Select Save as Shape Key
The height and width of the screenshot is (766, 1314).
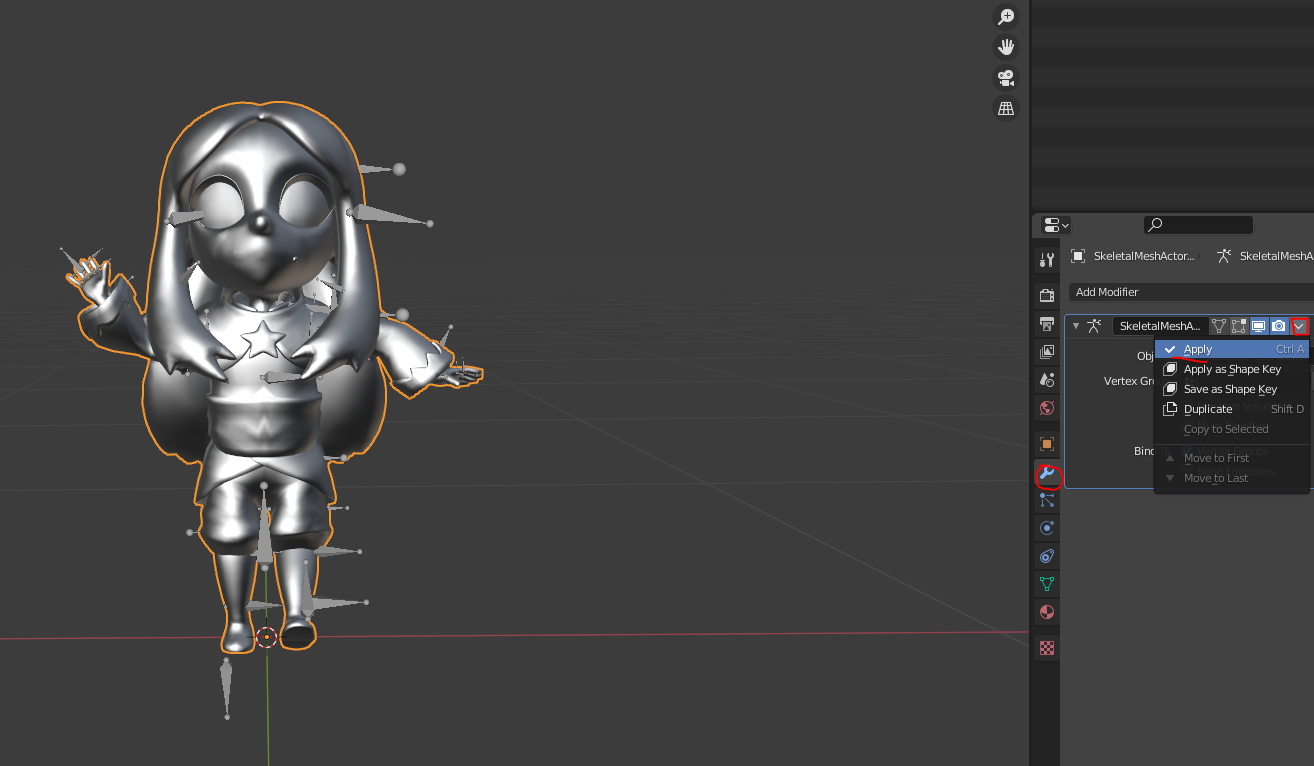pyautogui.click(x=1232, y=389)
